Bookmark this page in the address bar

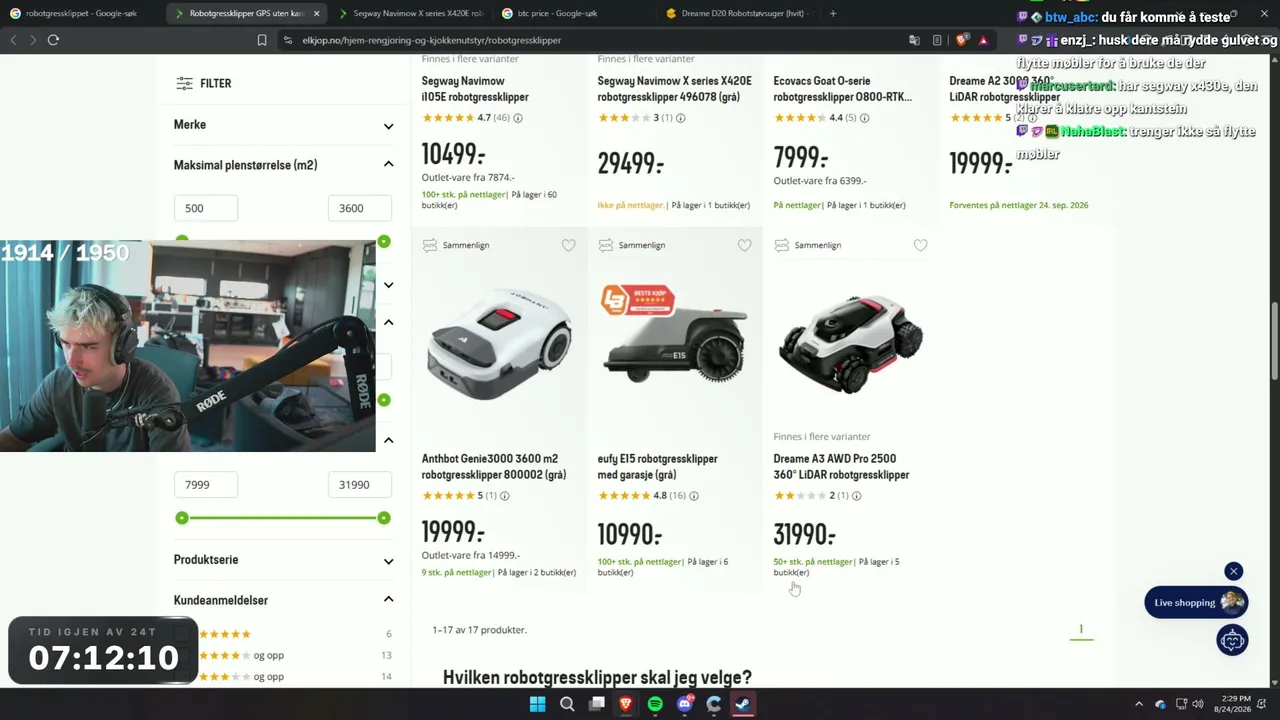262,40
